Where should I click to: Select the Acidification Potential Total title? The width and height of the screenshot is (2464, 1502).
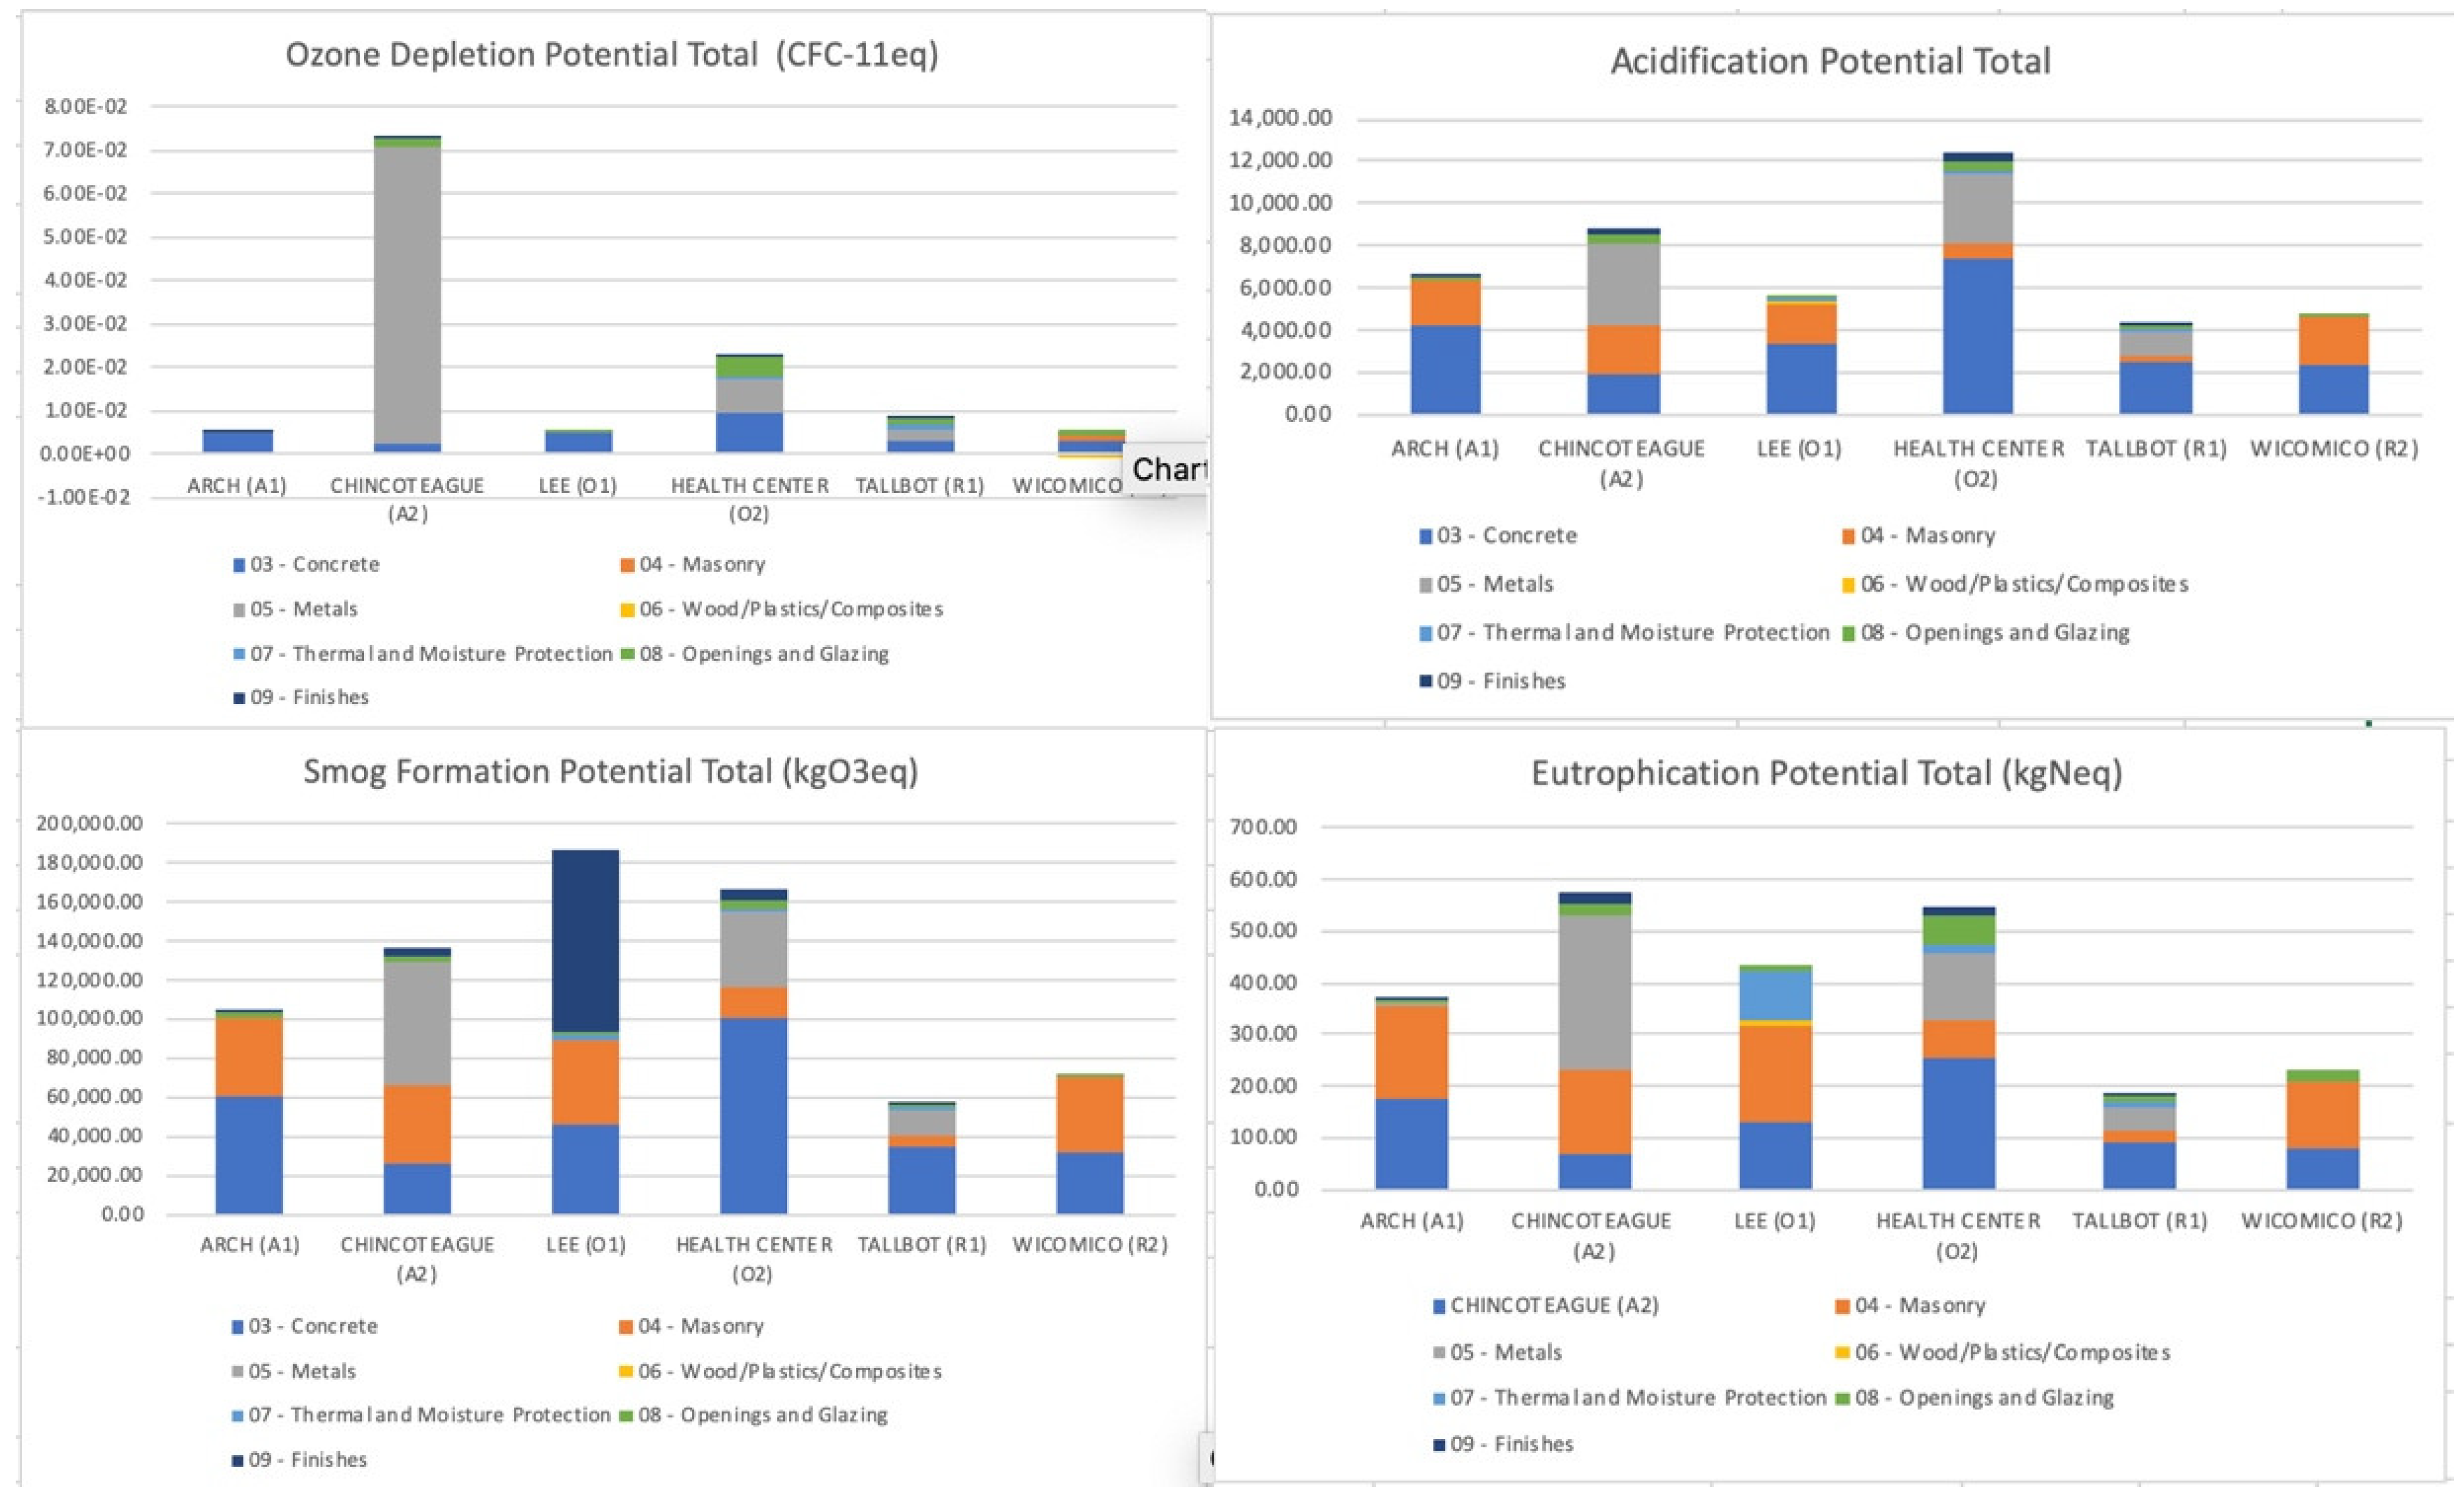[1830, 62]
